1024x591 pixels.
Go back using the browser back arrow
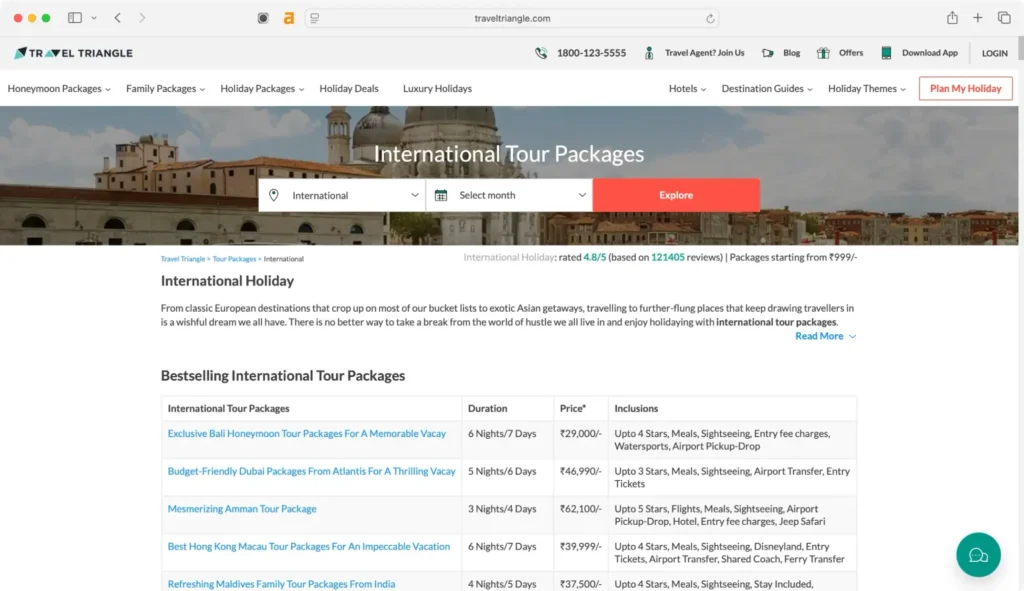(118, 18)
